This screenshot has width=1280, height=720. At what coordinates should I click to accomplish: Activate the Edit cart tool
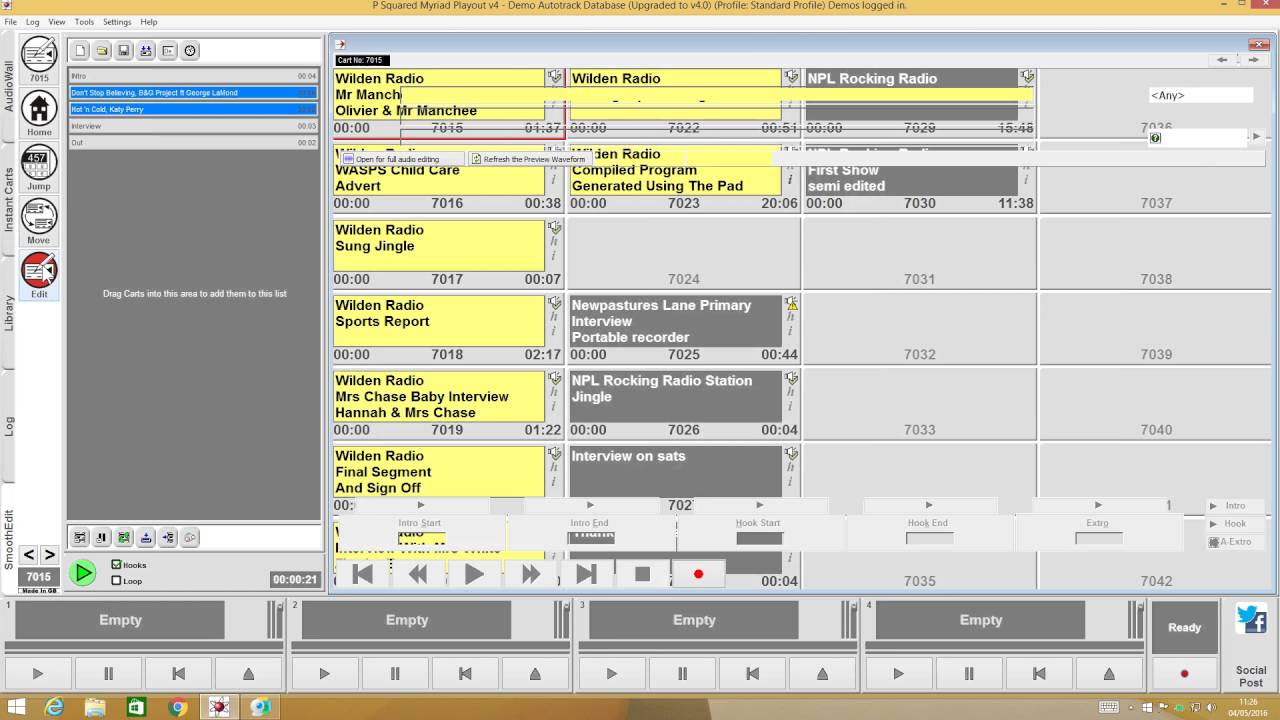click(x=39, y=276)
